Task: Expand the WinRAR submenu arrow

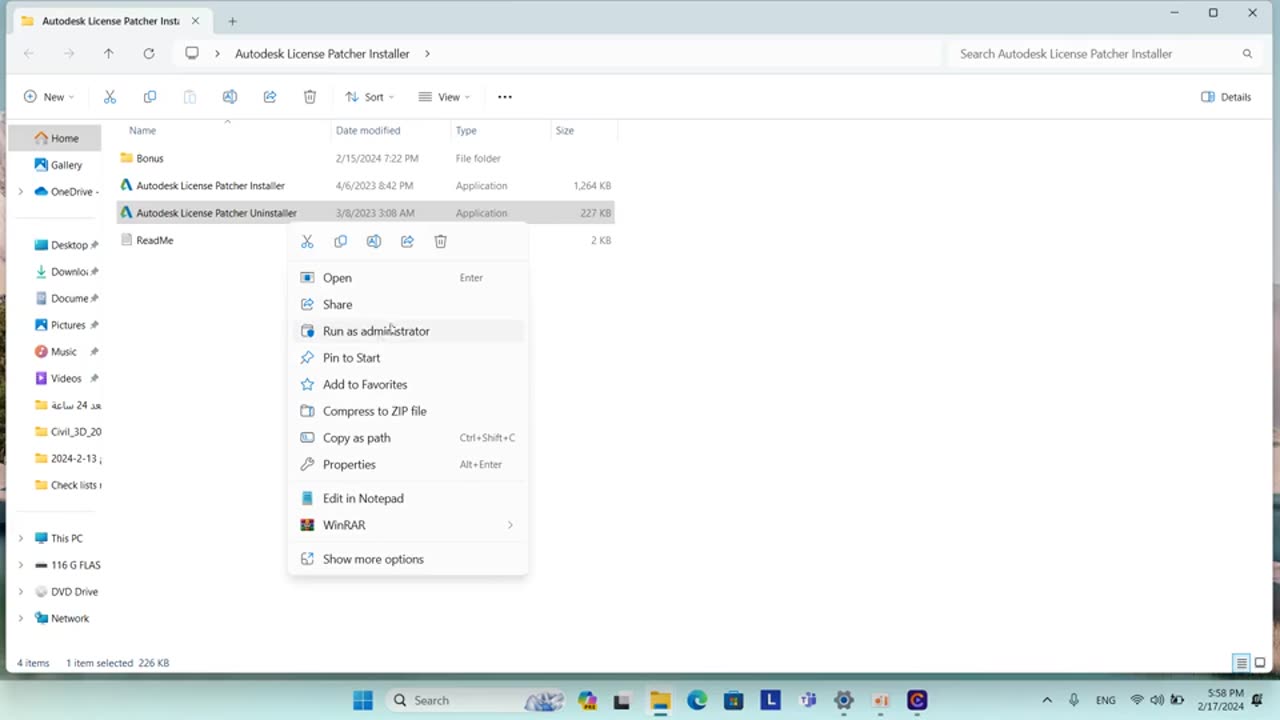Action: [x=510, y=525]
